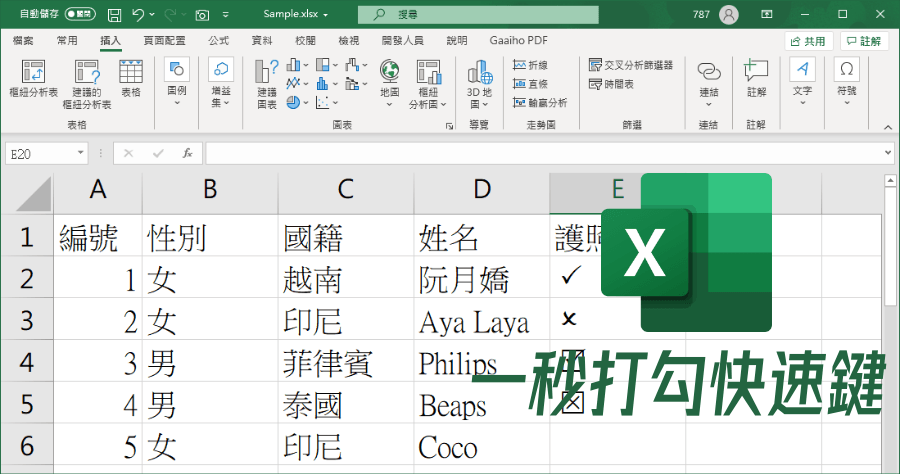The width and height of the screenshot is (900, 474).
Task: Click the Select All corner triangle
Action: pyautogui.click(x=34, y=194)
